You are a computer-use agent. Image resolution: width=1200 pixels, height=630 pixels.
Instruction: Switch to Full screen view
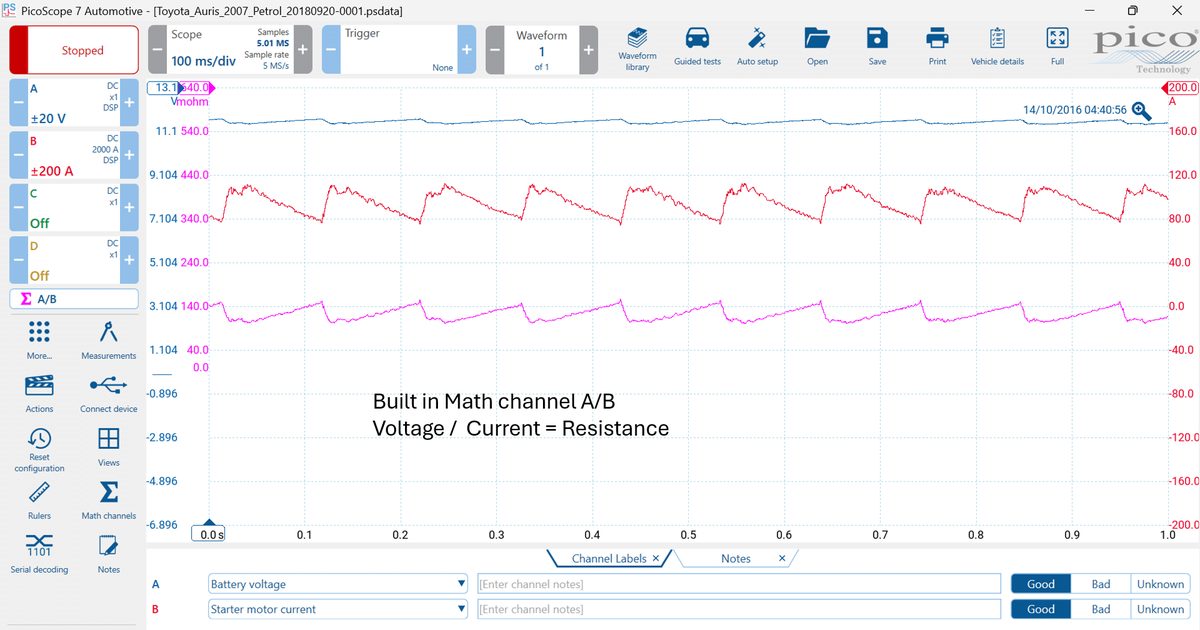tap(1057, 48)
